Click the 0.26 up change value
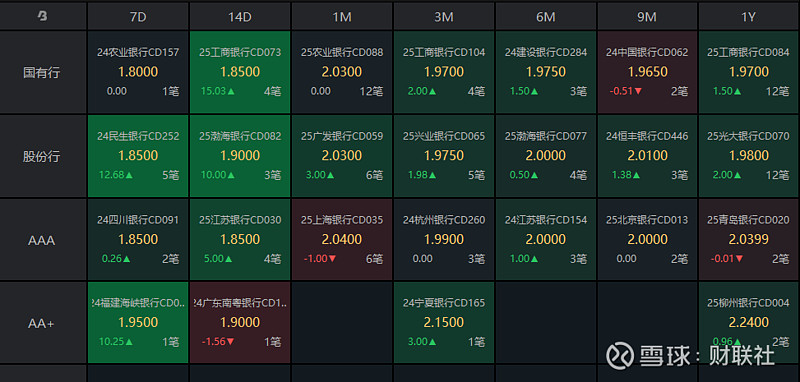 click(116, 259)
